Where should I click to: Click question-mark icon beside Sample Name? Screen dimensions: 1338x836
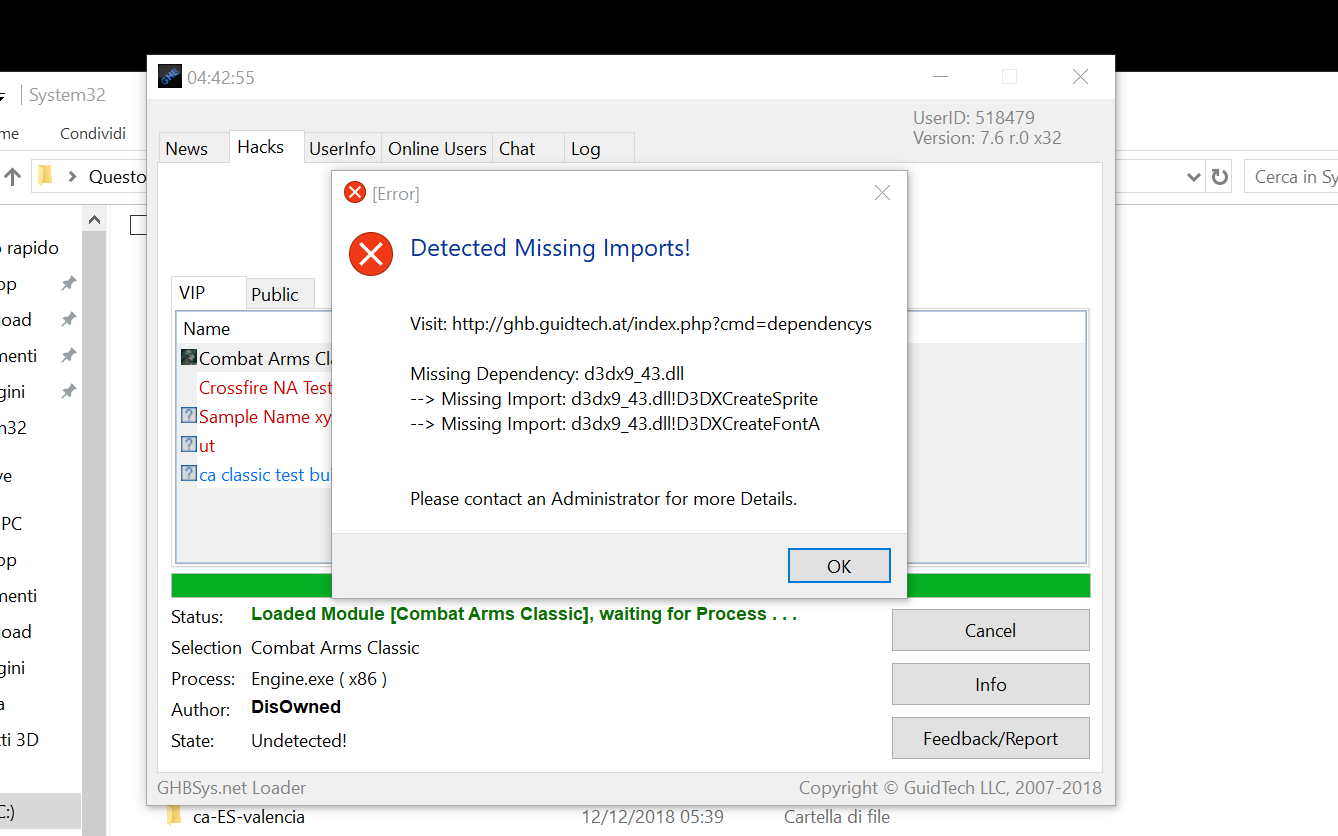click(189, 415)
